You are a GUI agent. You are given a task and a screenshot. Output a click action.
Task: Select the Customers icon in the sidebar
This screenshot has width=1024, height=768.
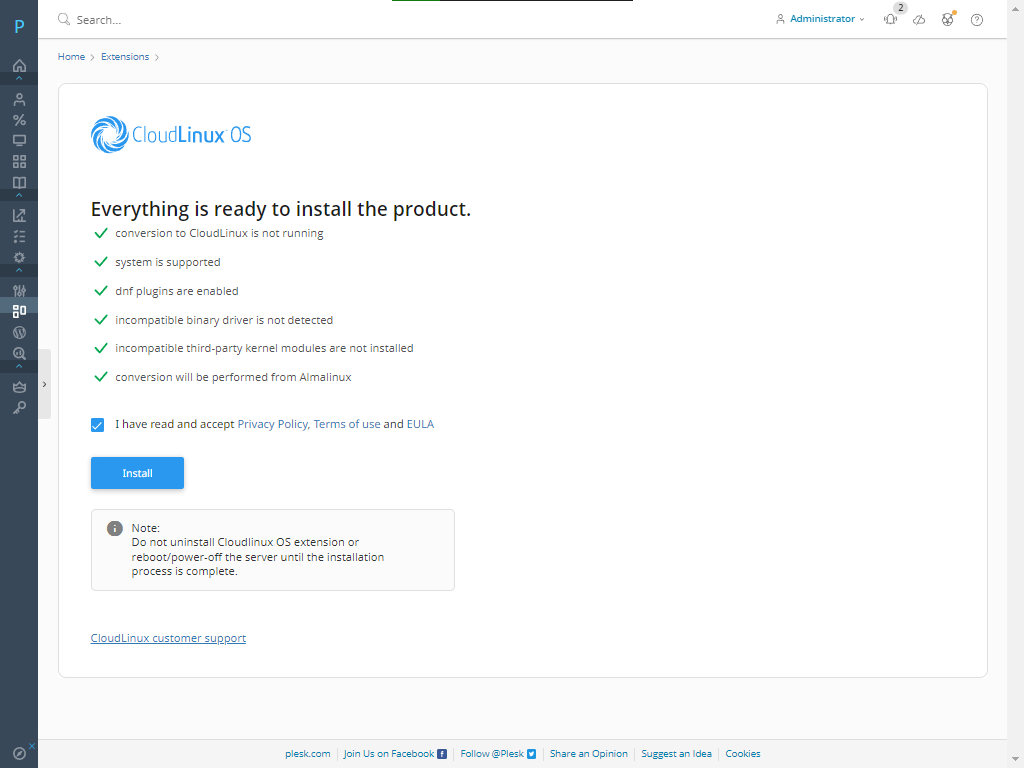point(19,98)
